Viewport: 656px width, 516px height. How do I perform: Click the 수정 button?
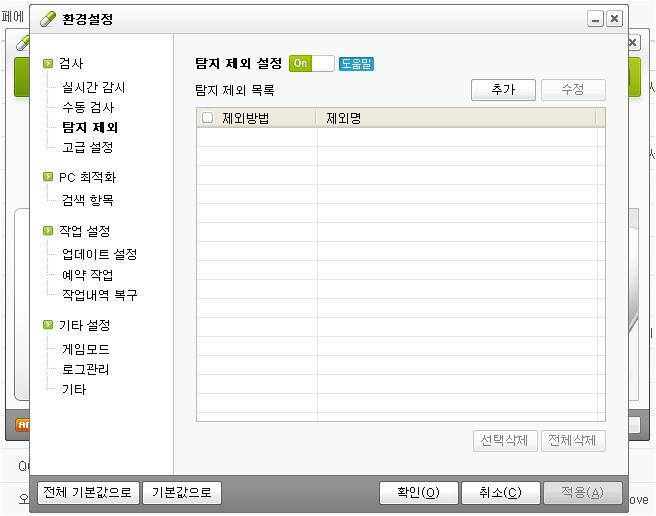573,90
